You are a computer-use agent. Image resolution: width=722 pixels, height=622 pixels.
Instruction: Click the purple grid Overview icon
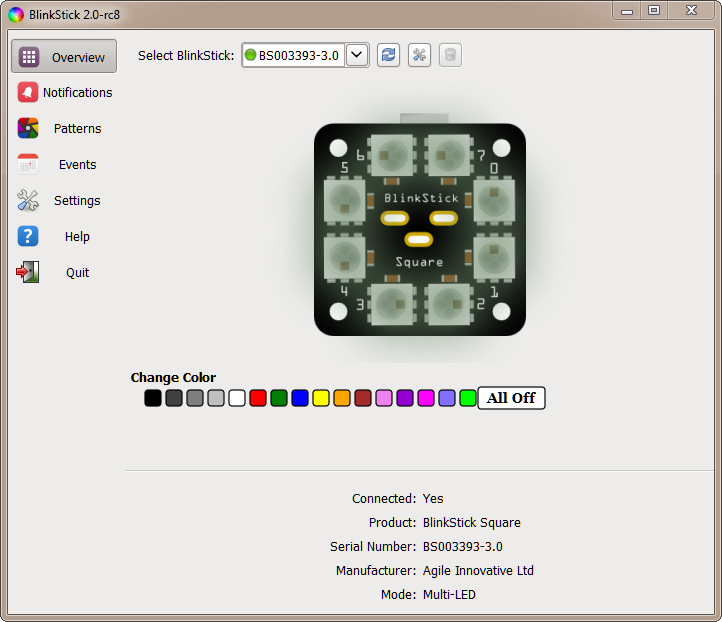[x=29, y=57]
